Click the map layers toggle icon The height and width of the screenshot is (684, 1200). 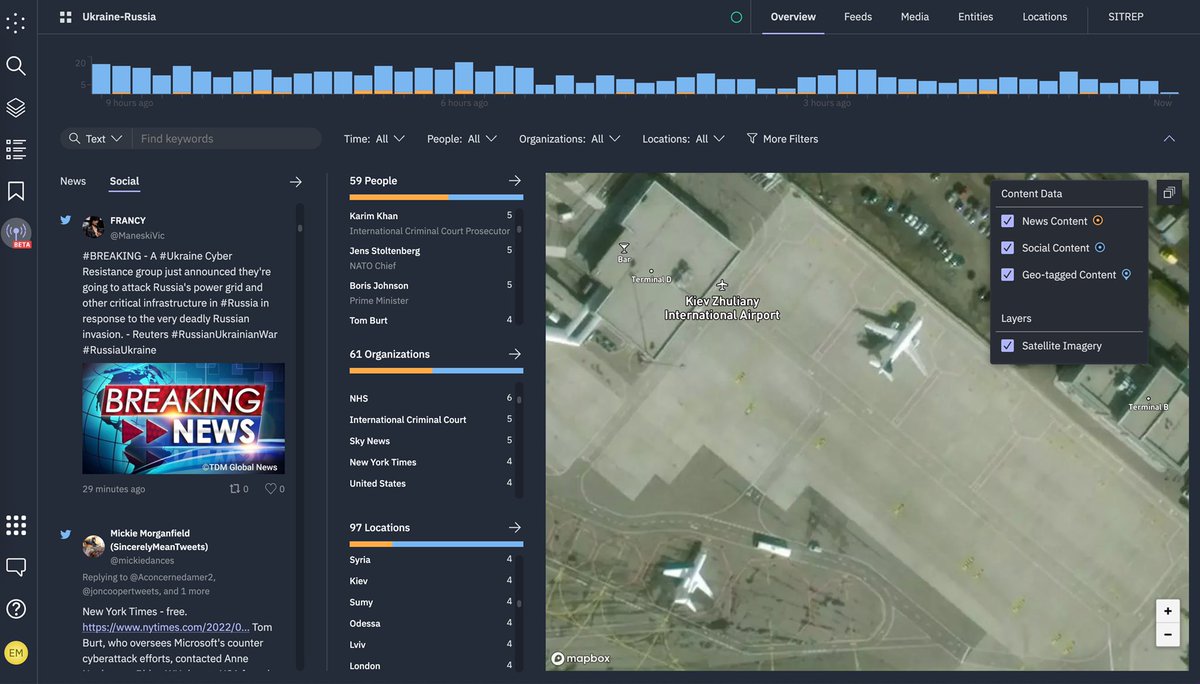click(1169, 193)
